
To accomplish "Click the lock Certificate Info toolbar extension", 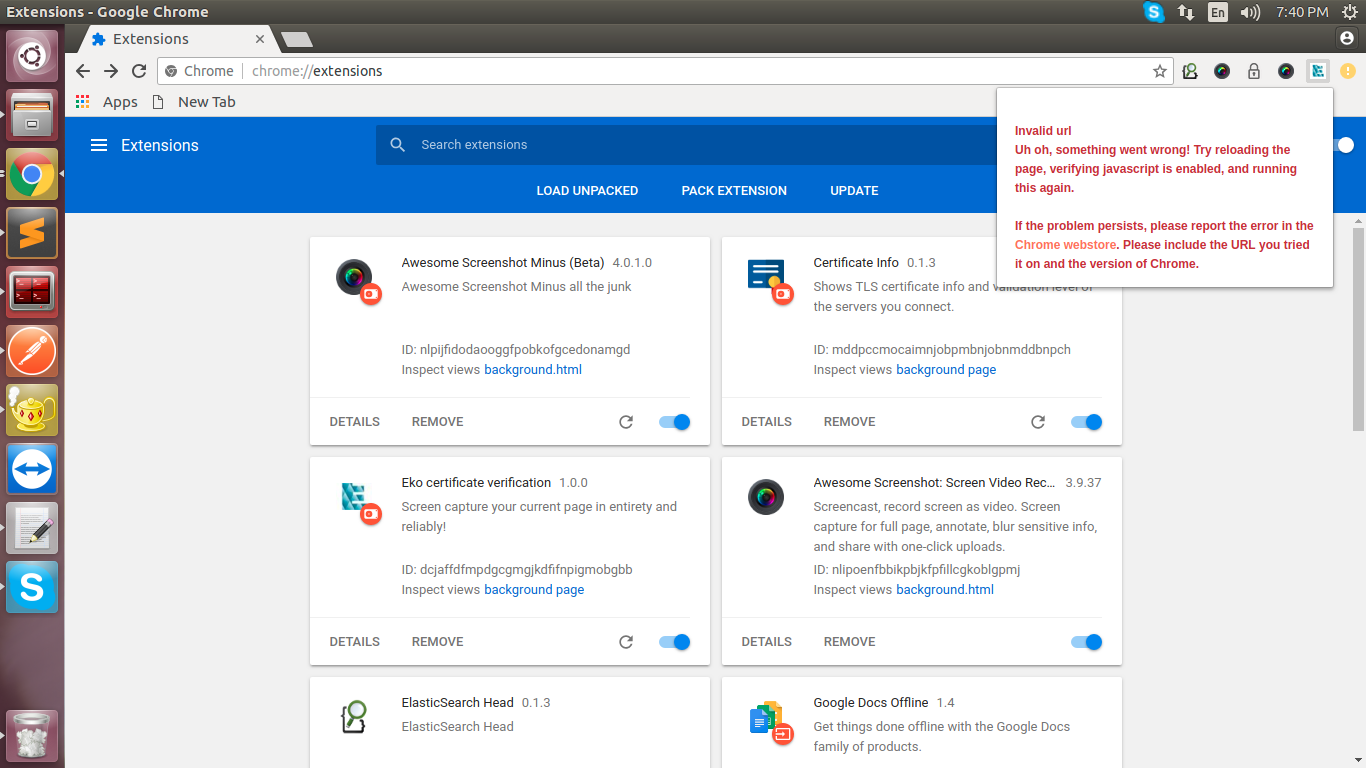I will (1254, 71).
